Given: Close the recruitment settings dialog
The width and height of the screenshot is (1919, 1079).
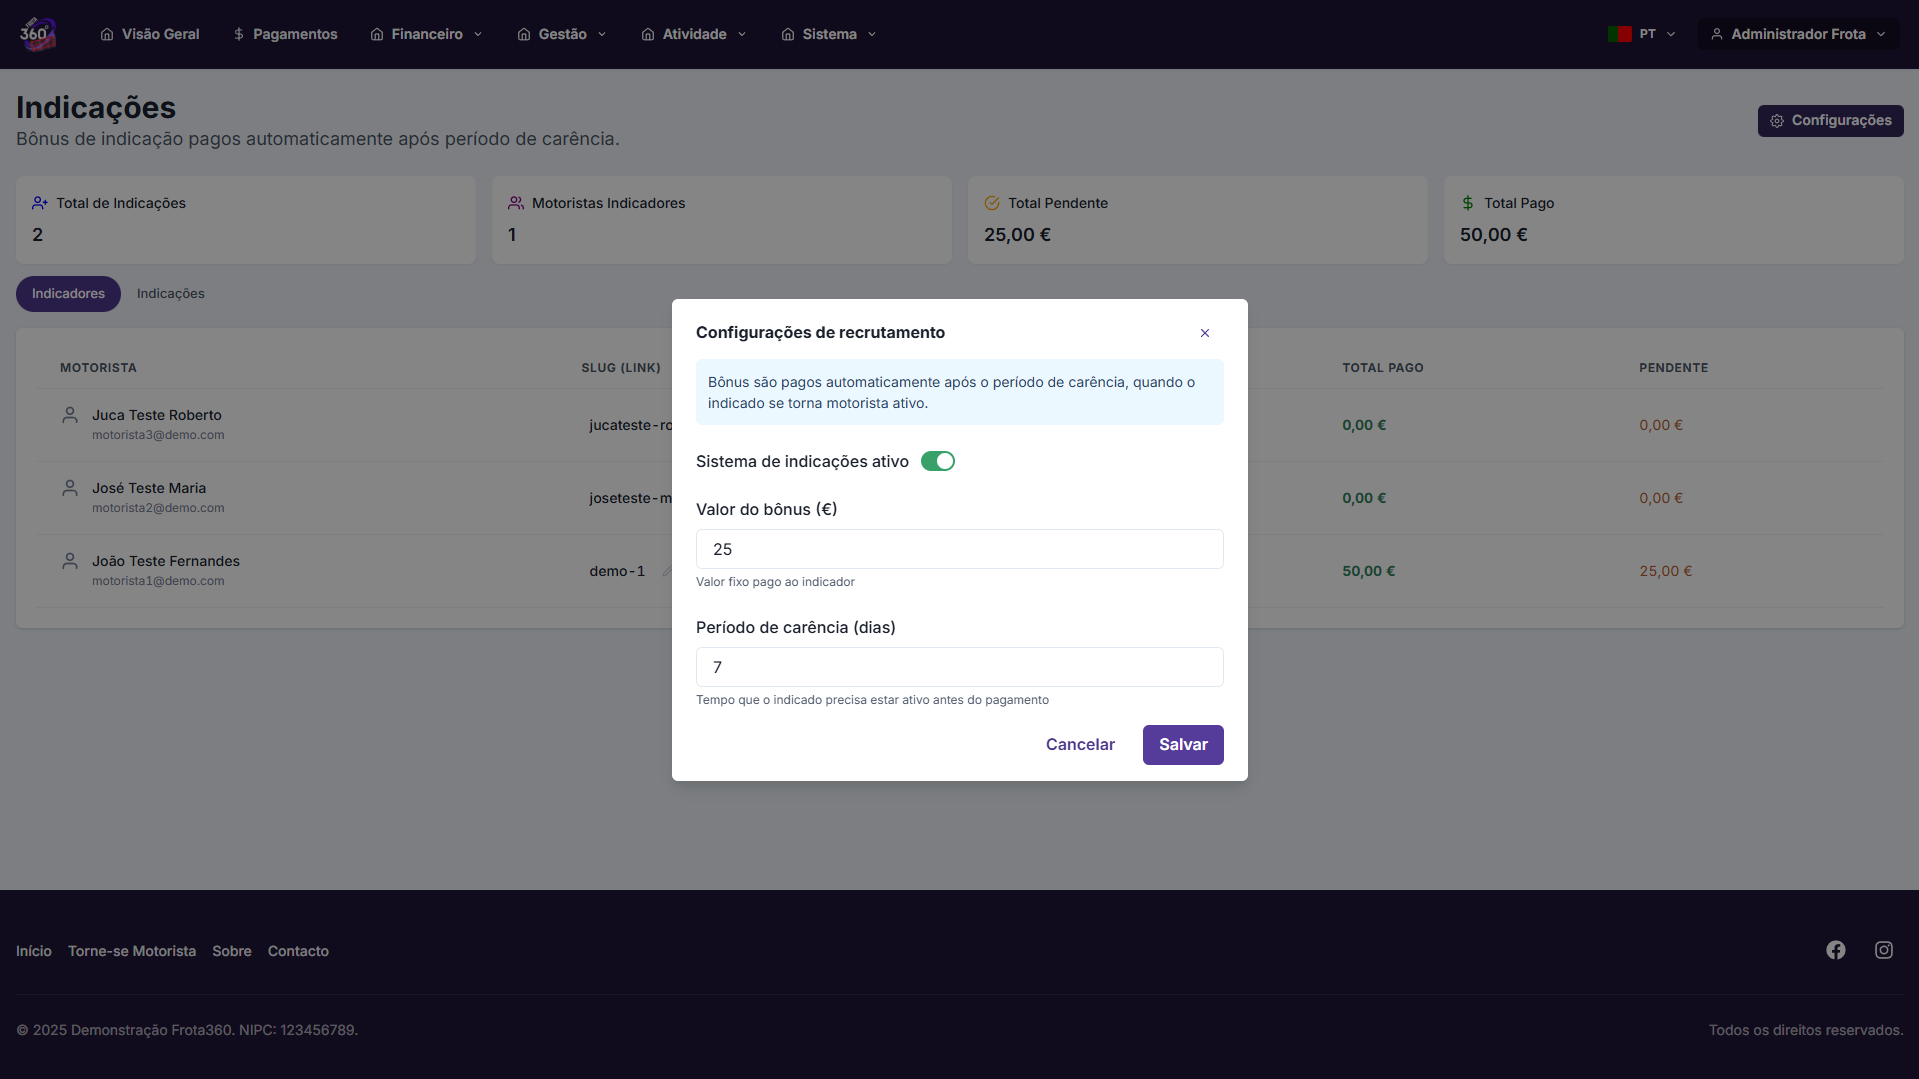Looking at the screenshot, I should click(x=1204, y=333).
